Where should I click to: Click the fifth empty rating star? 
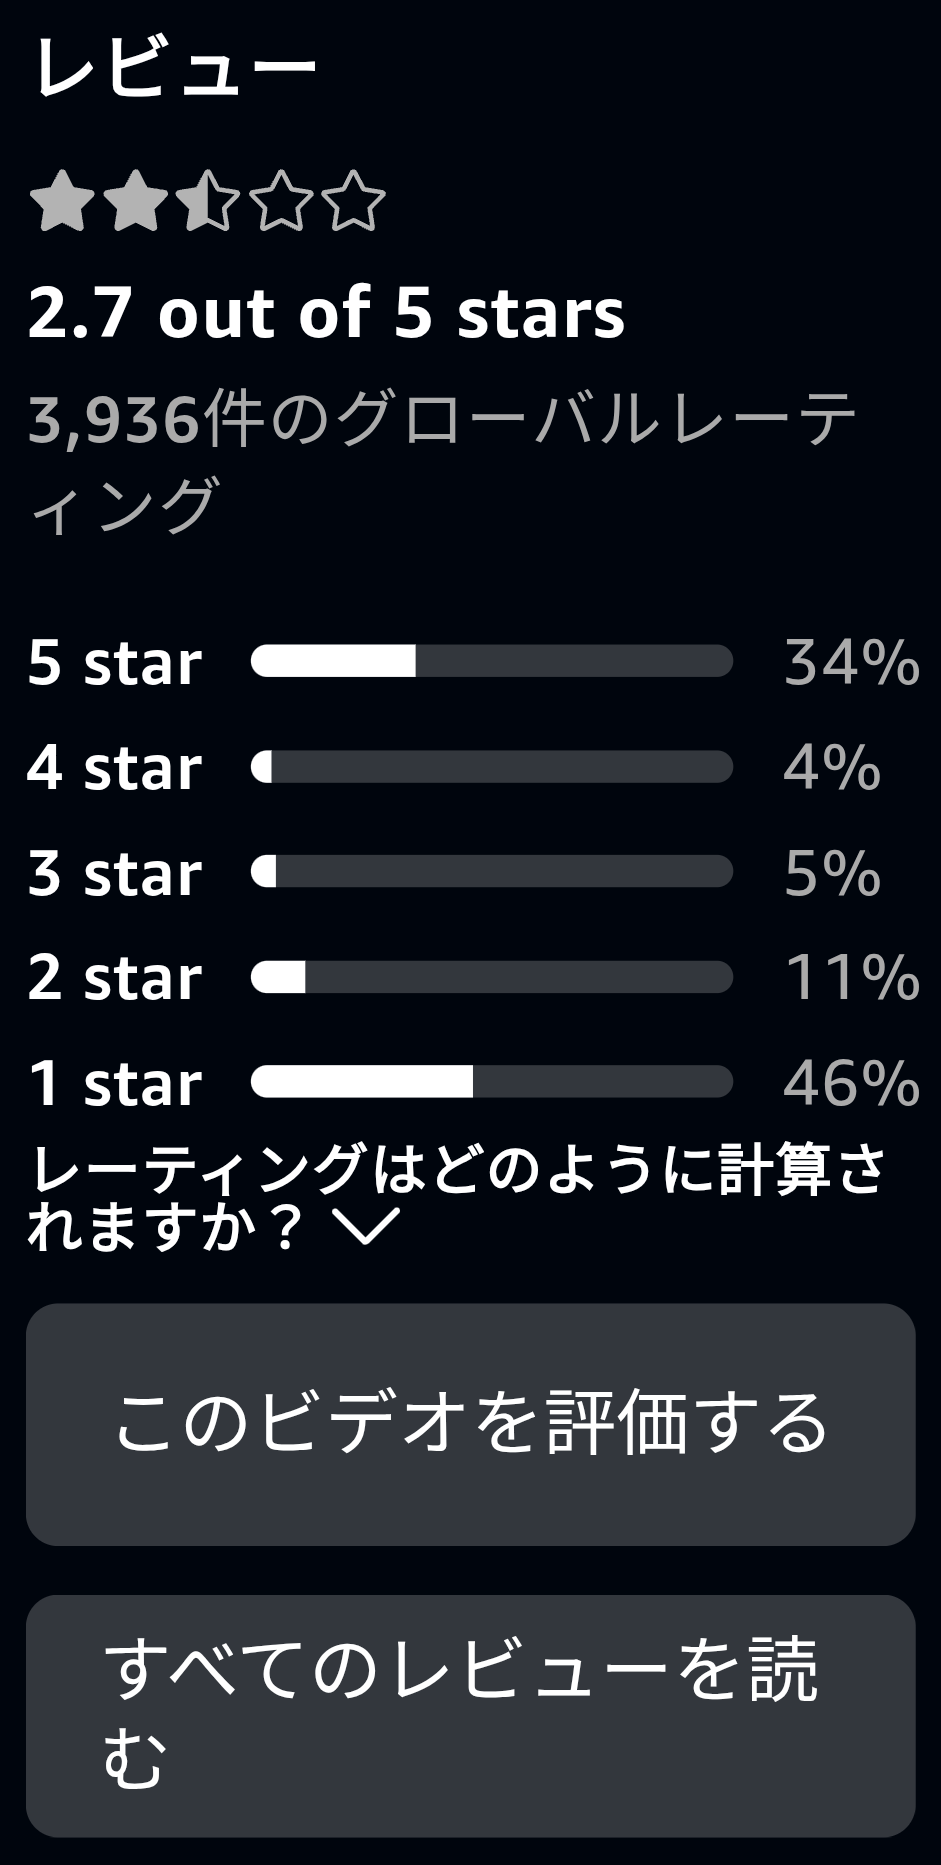pyautogui.click(x=354, y=201)
